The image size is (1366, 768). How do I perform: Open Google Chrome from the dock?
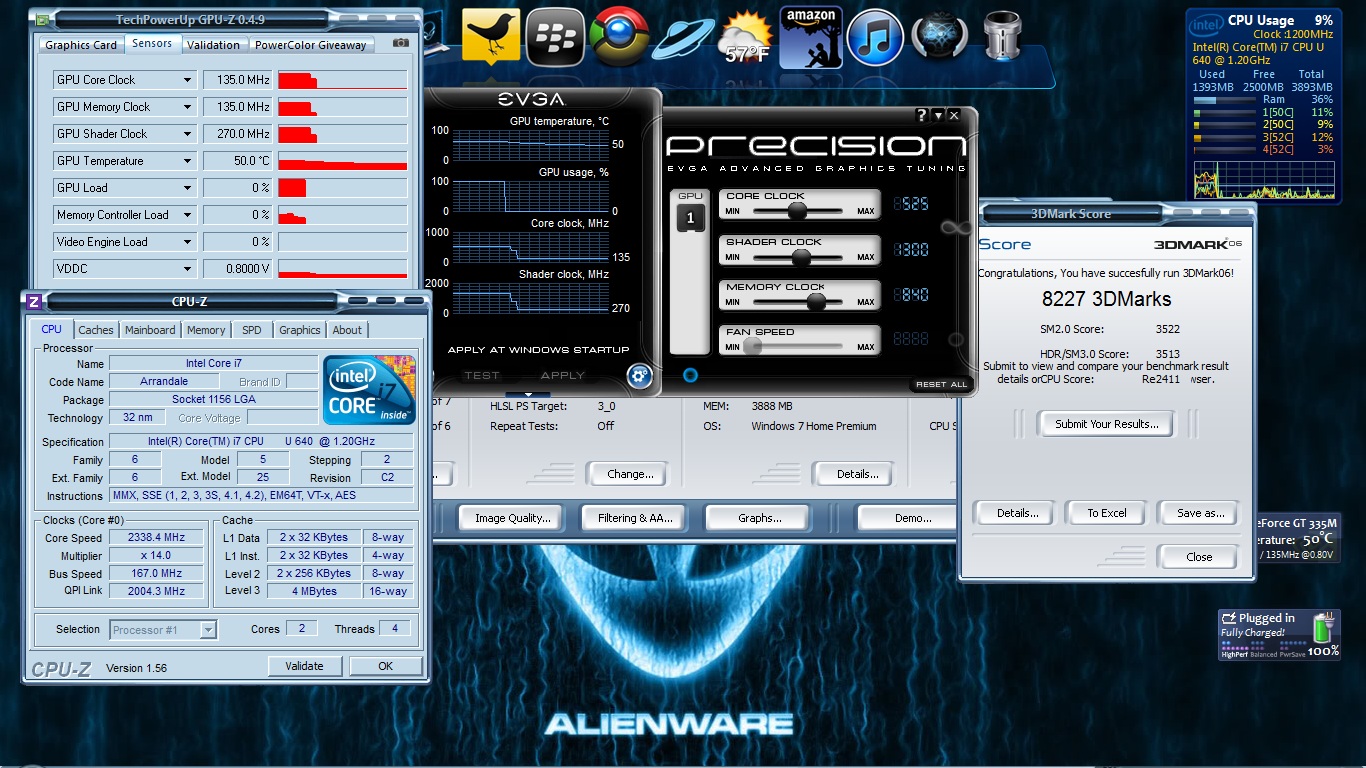pyautogui.click(x=618, y=37)
